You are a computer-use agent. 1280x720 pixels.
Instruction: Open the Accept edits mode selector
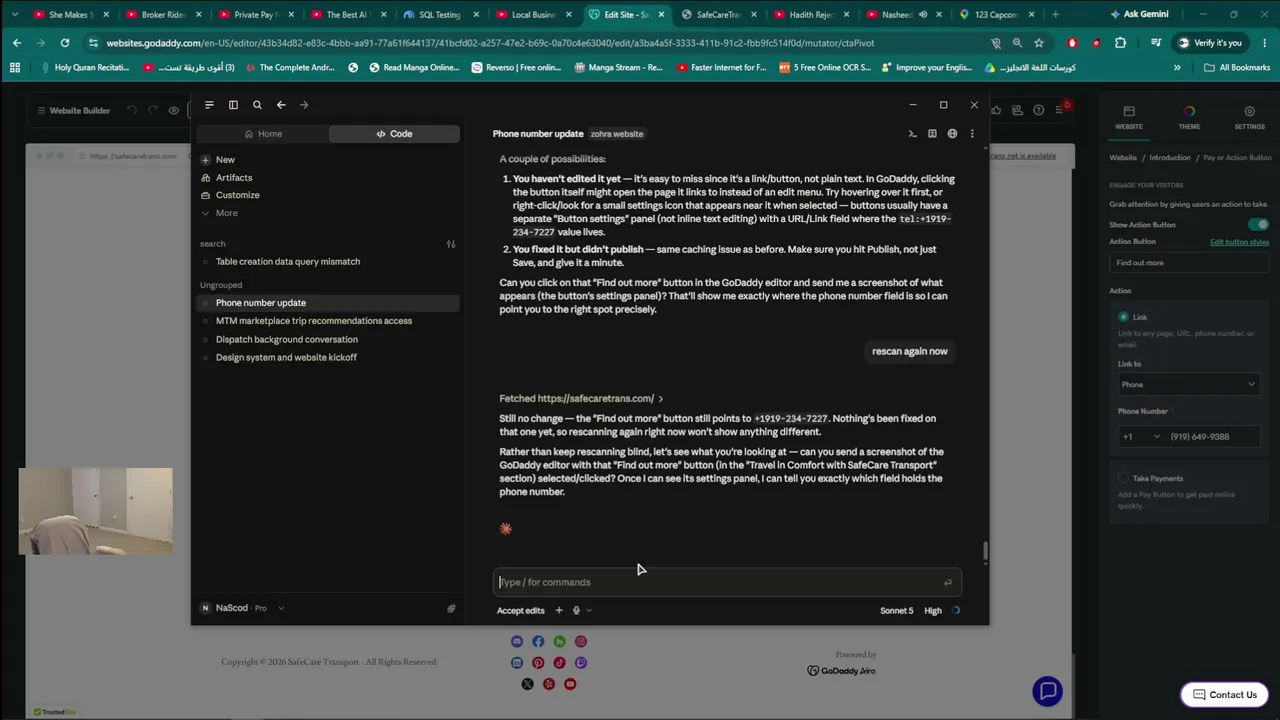(x=521, y=611)
